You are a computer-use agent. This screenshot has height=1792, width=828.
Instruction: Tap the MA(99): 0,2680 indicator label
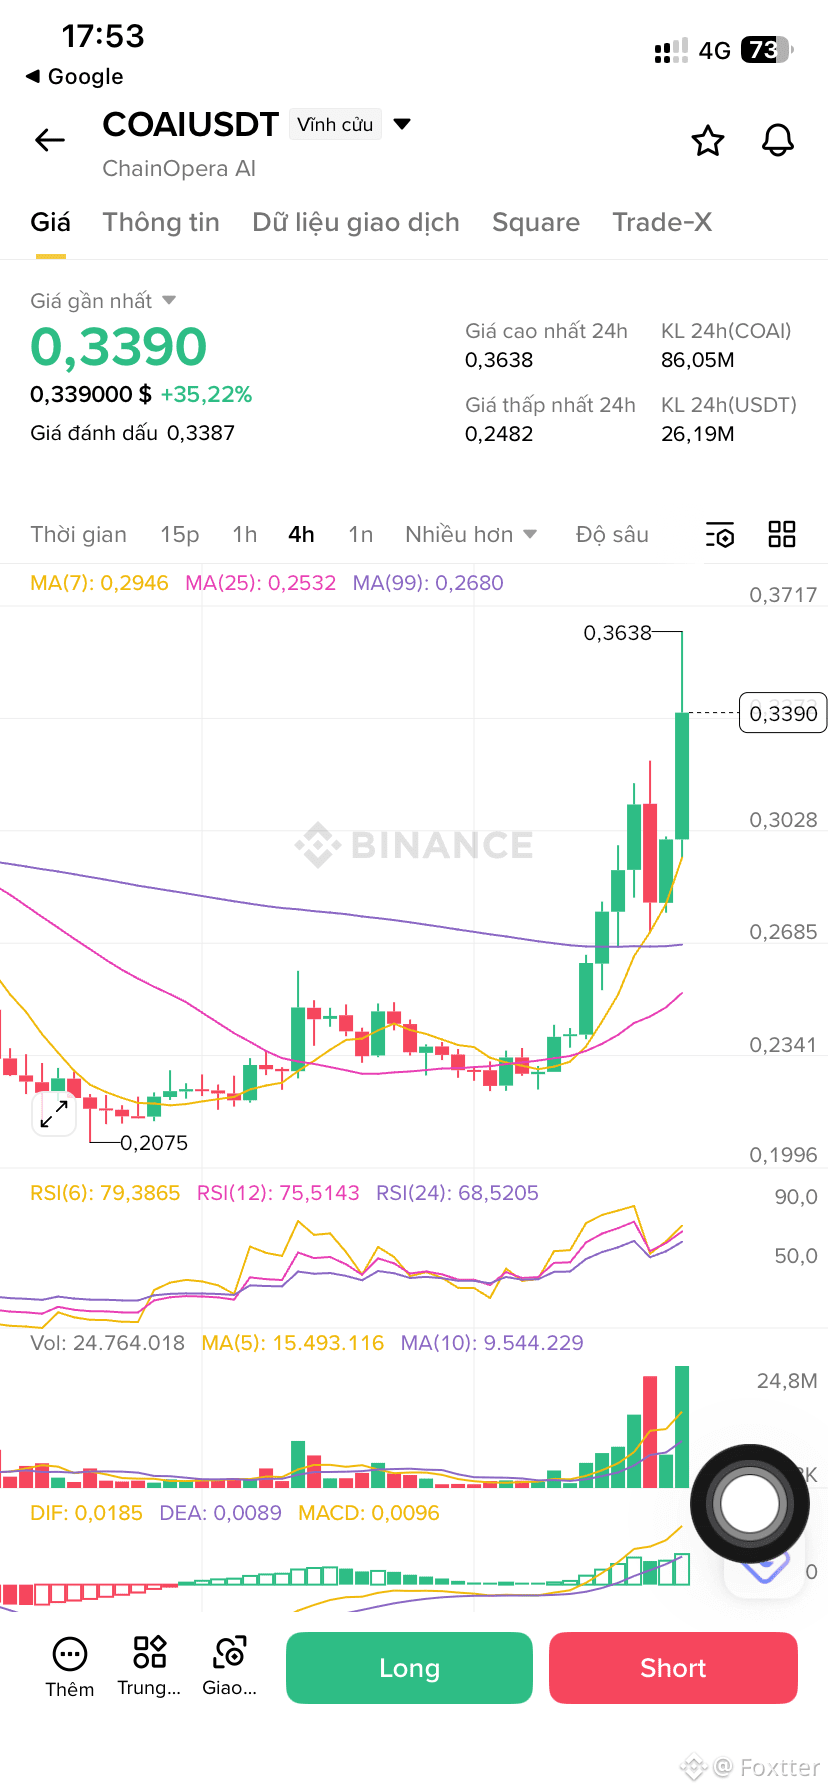point(428,583)
